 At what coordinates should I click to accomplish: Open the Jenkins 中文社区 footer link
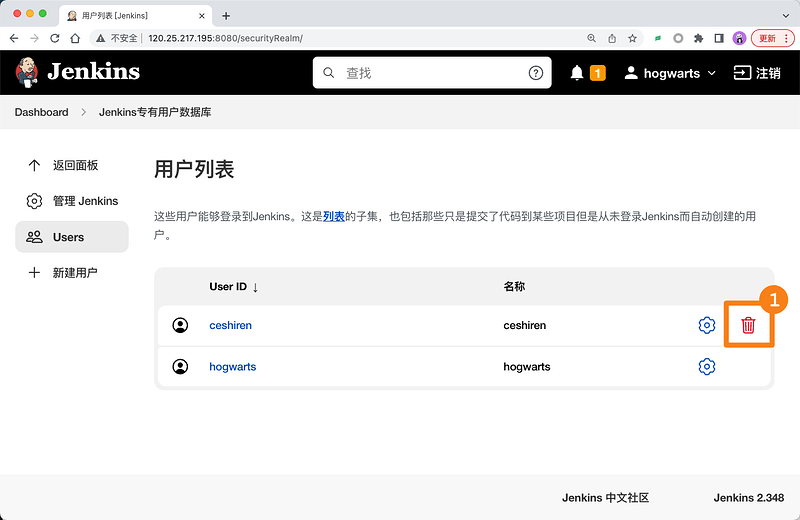point(605,498)
